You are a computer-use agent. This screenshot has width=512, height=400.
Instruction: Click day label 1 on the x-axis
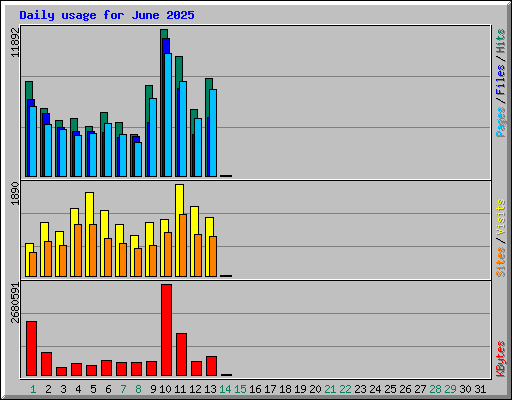point(33,389)
